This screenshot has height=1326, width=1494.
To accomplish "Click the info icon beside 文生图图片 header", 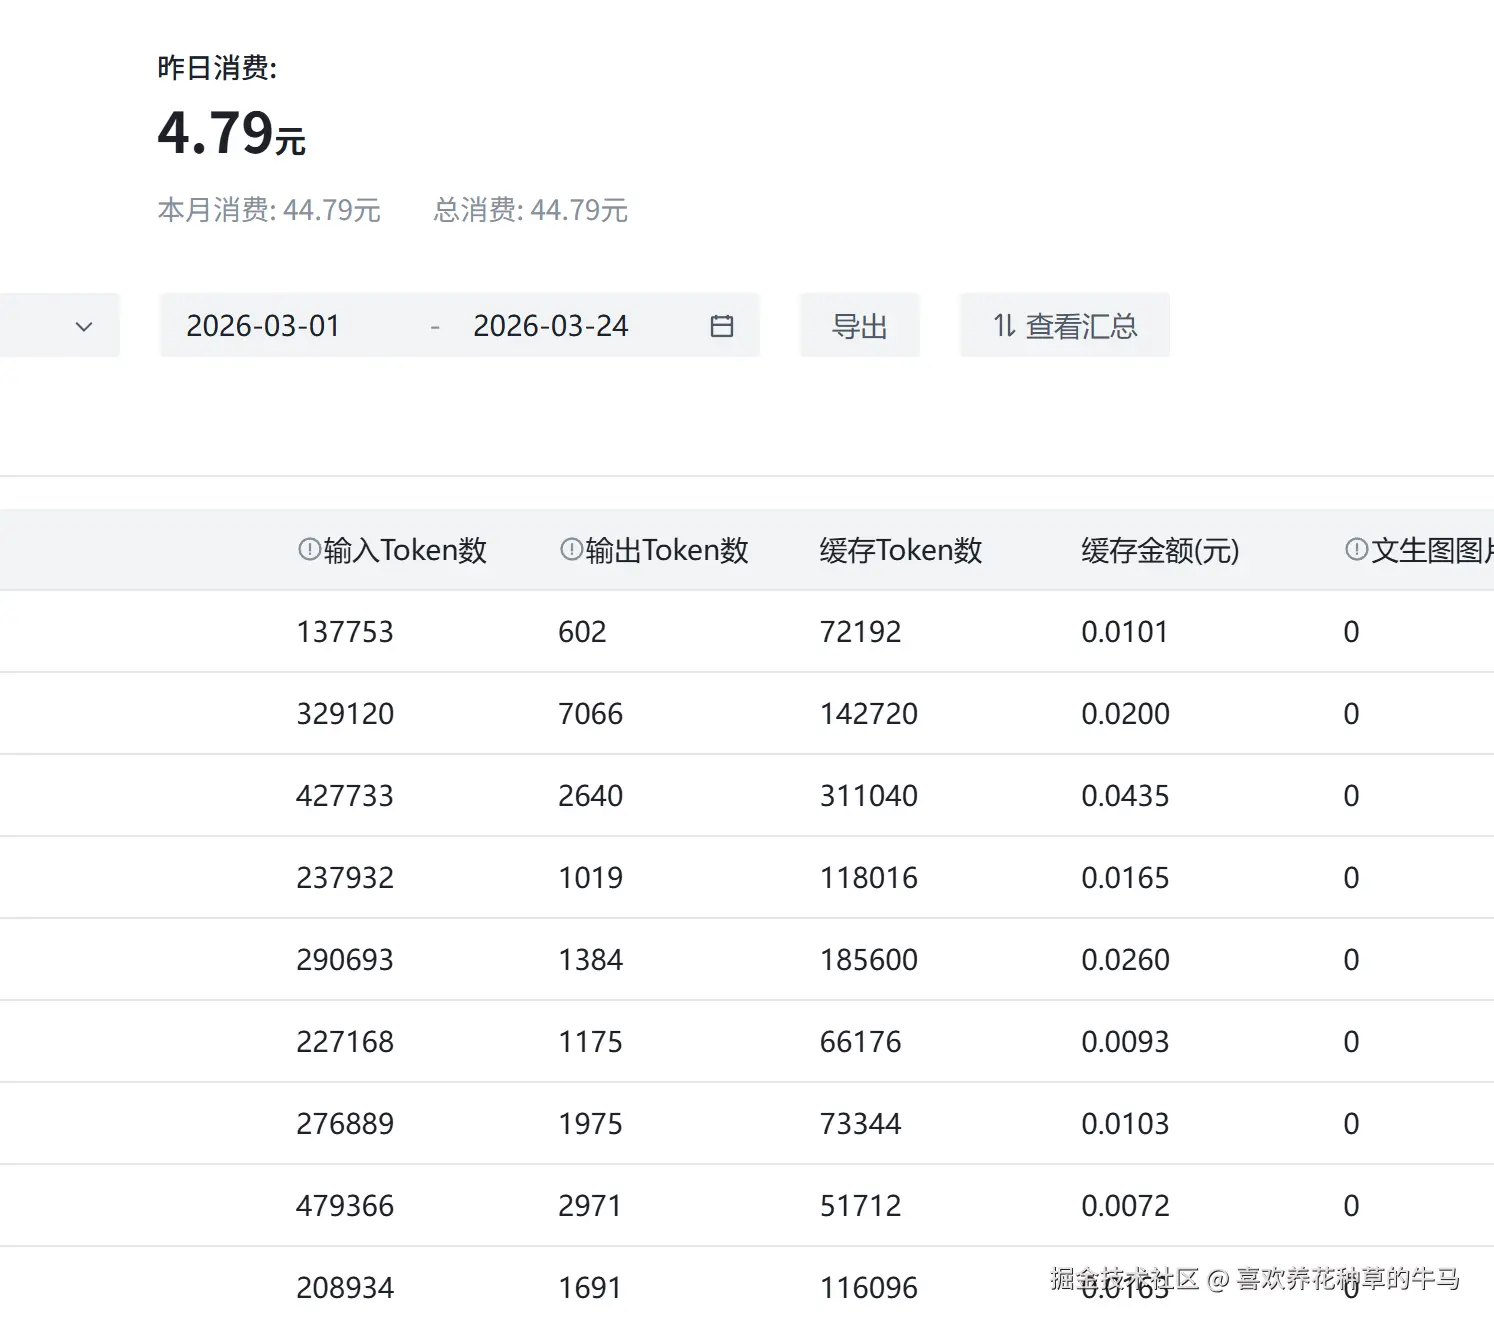I will pos(1356,549).
